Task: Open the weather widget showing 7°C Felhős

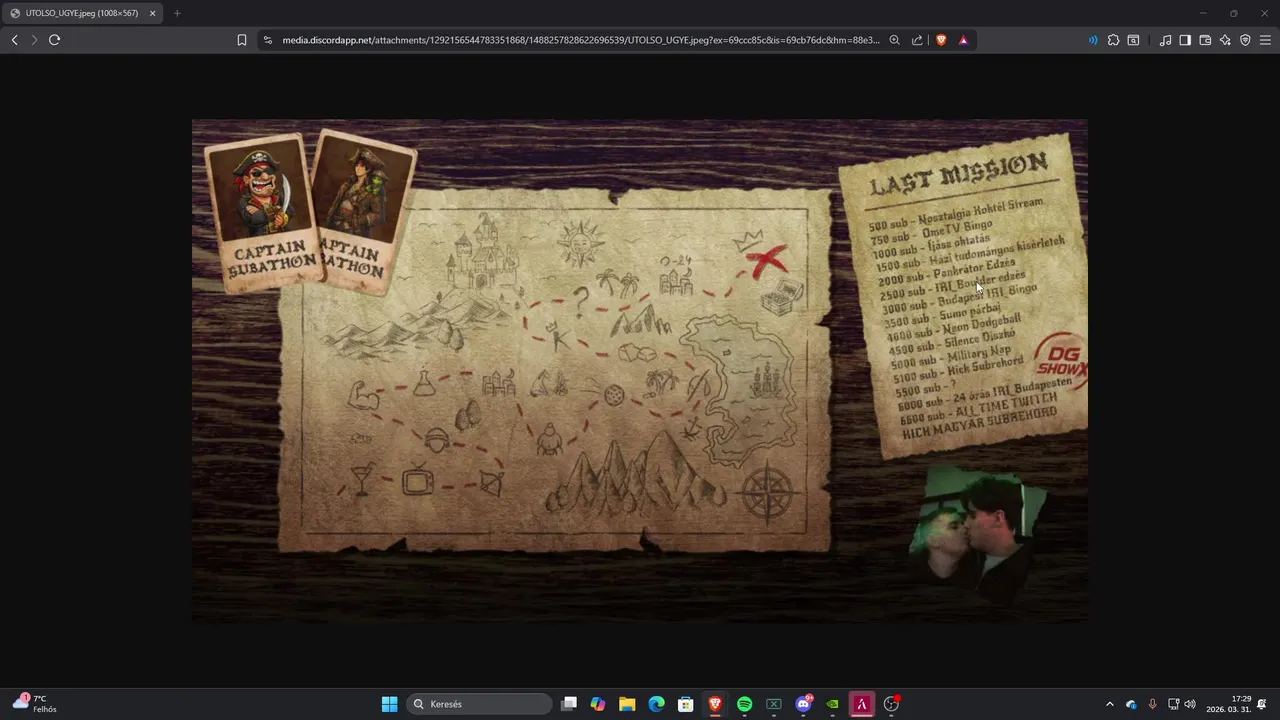Action: coord(35,703)
